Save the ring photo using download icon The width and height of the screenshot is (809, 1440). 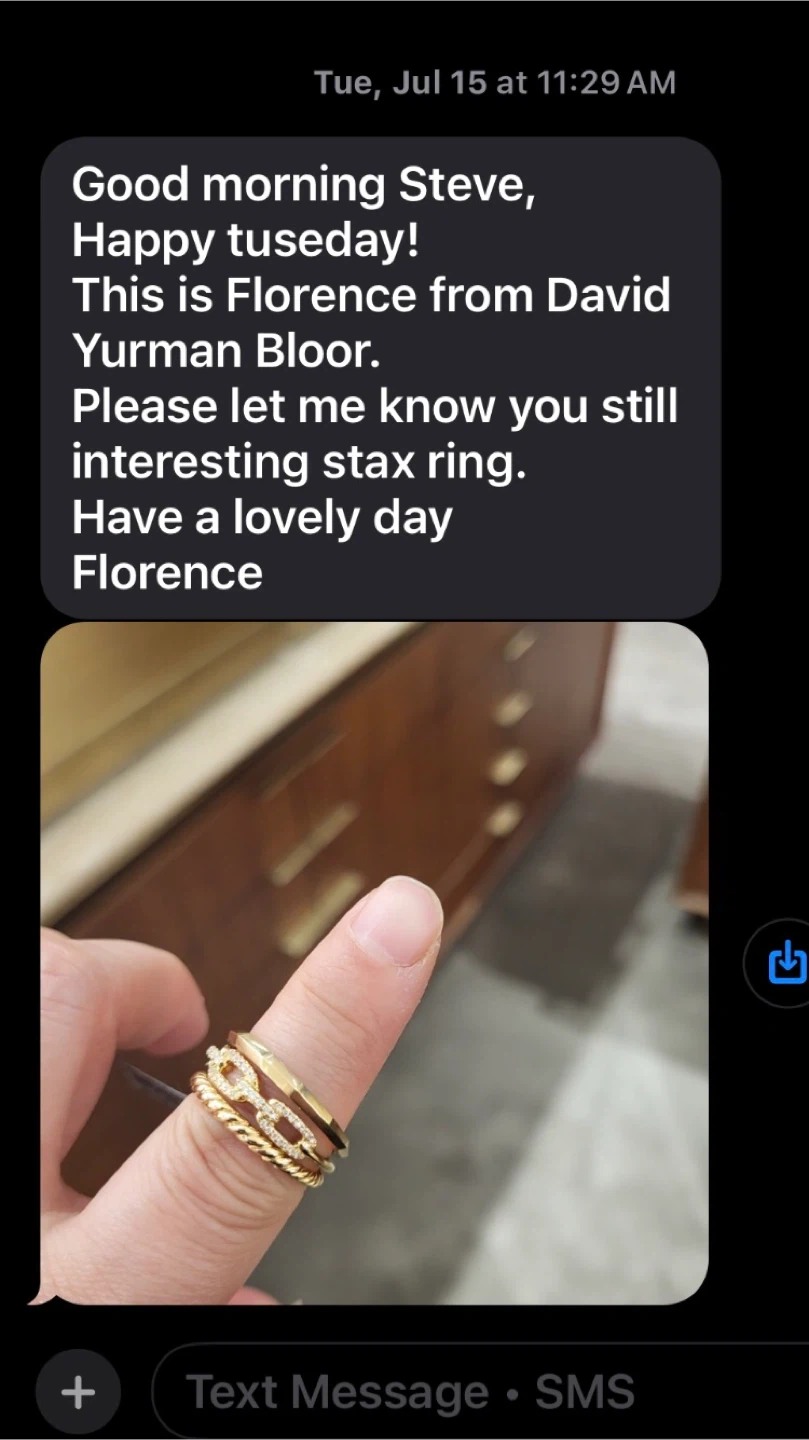[x=786, y=963]
